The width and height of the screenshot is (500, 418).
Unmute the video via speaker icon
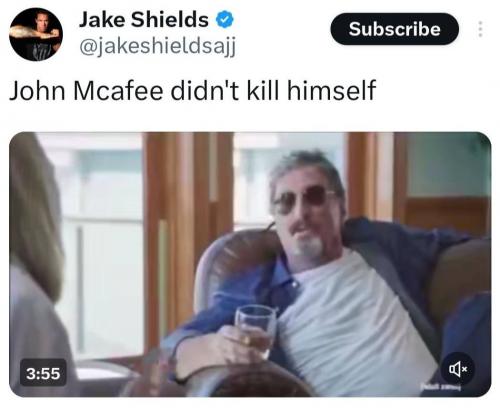pos(458,369)
